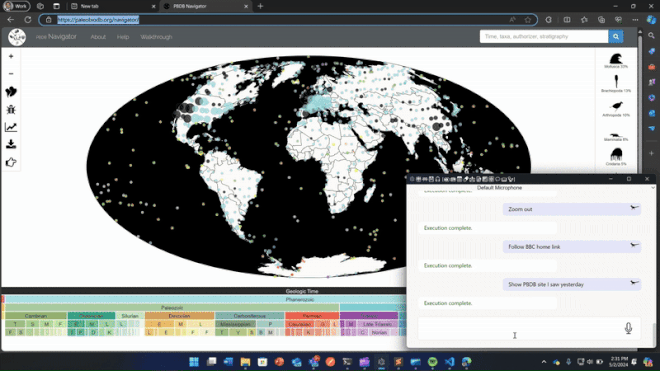660x371 pixels.
Task: Select the Ordovician period on timescale
Action: pos(91,316)
